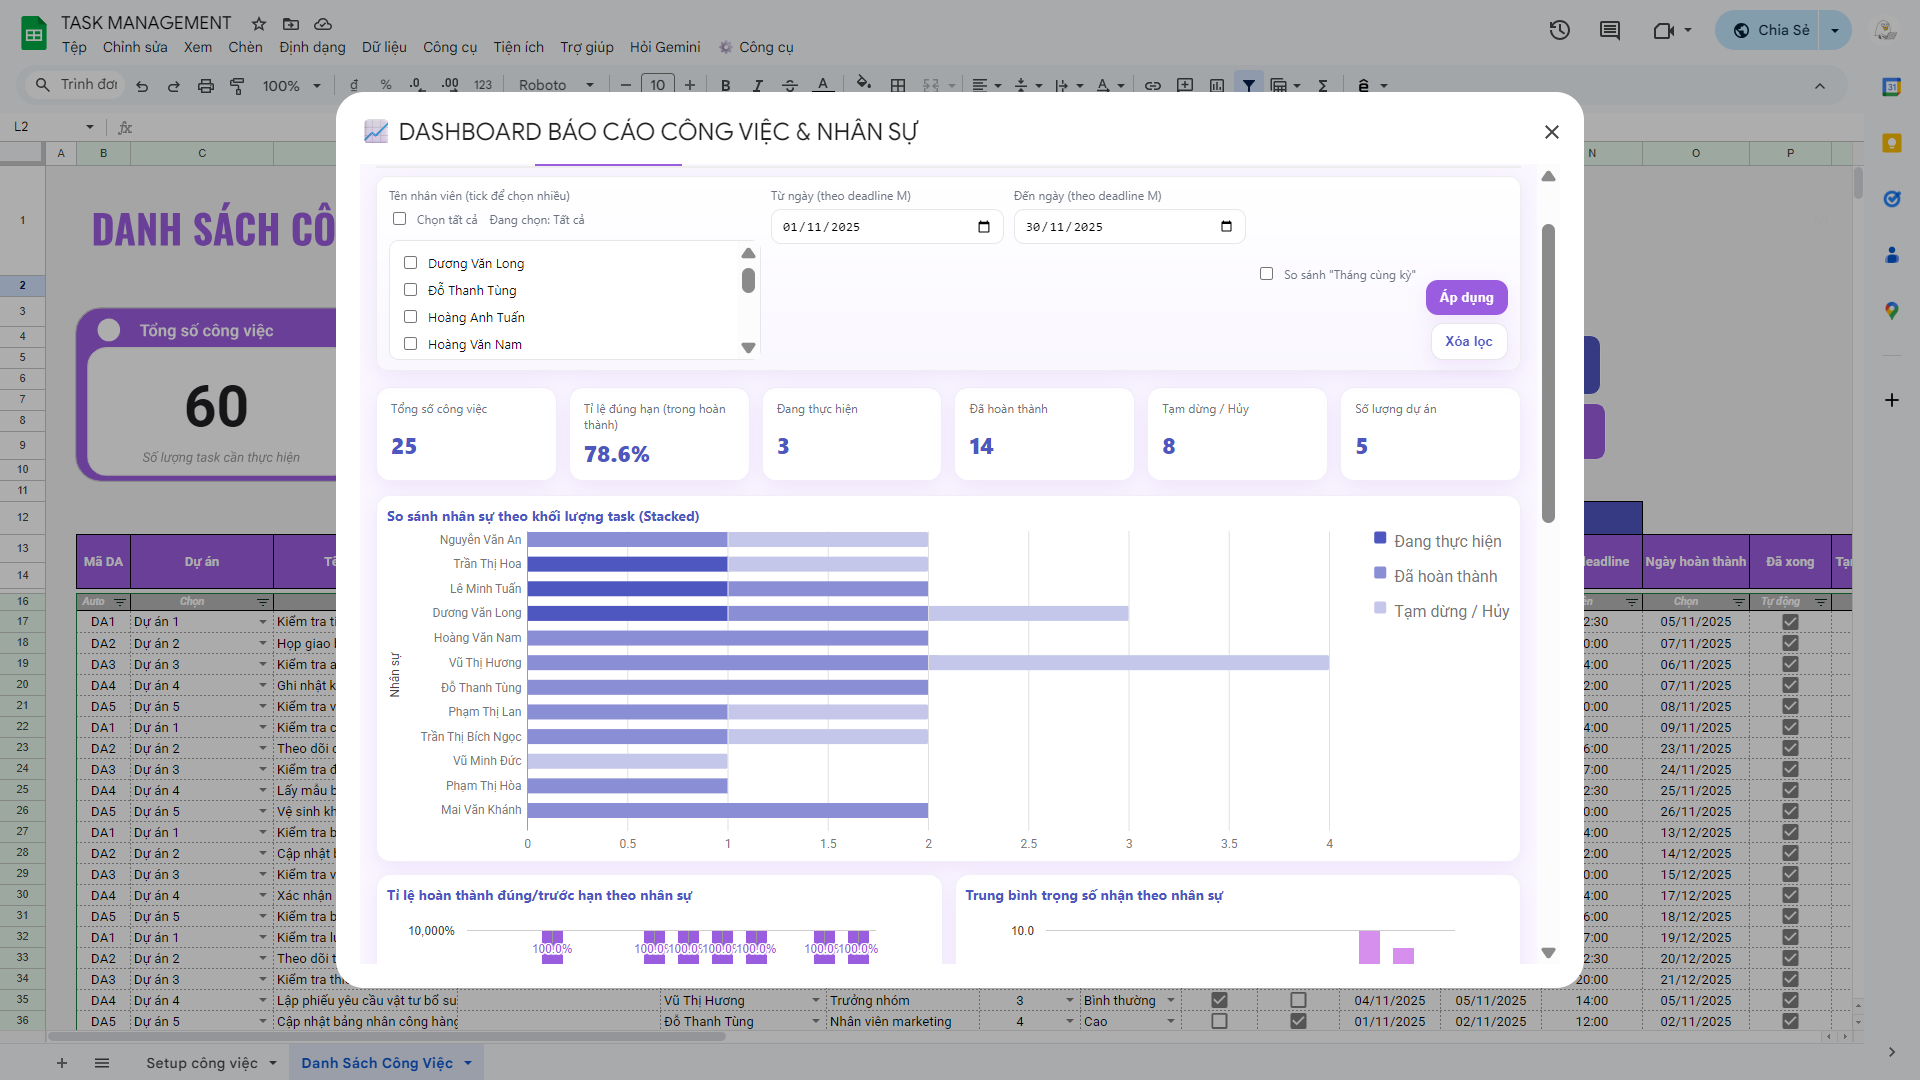
Task: Click the dashboard dialog vertical scrollbar
Action: 1548,372
